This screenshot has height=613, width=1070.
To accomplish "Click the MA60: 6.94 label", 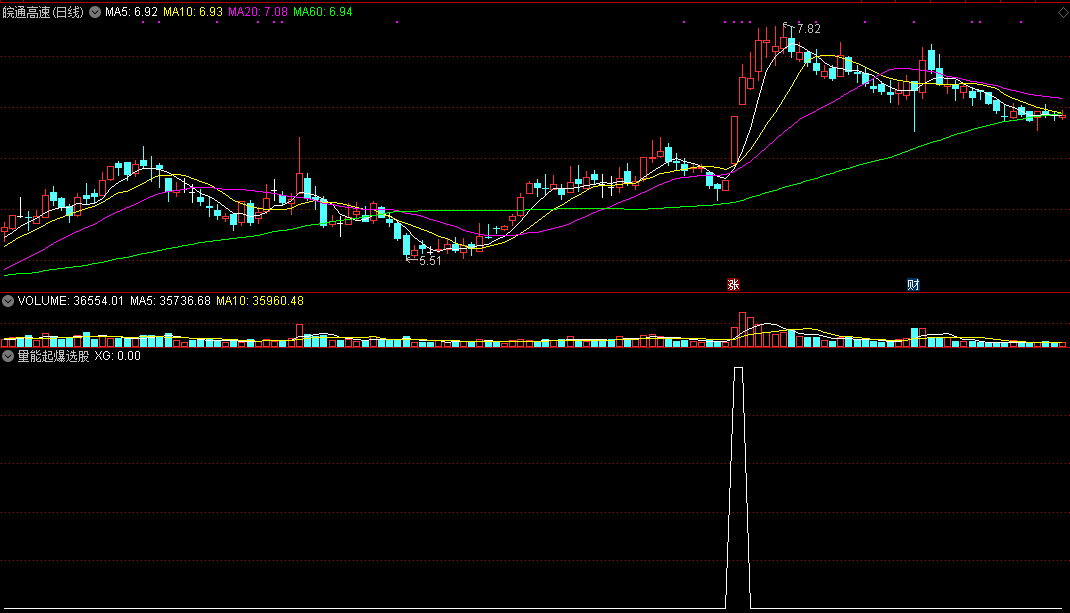I will (323, 12).
